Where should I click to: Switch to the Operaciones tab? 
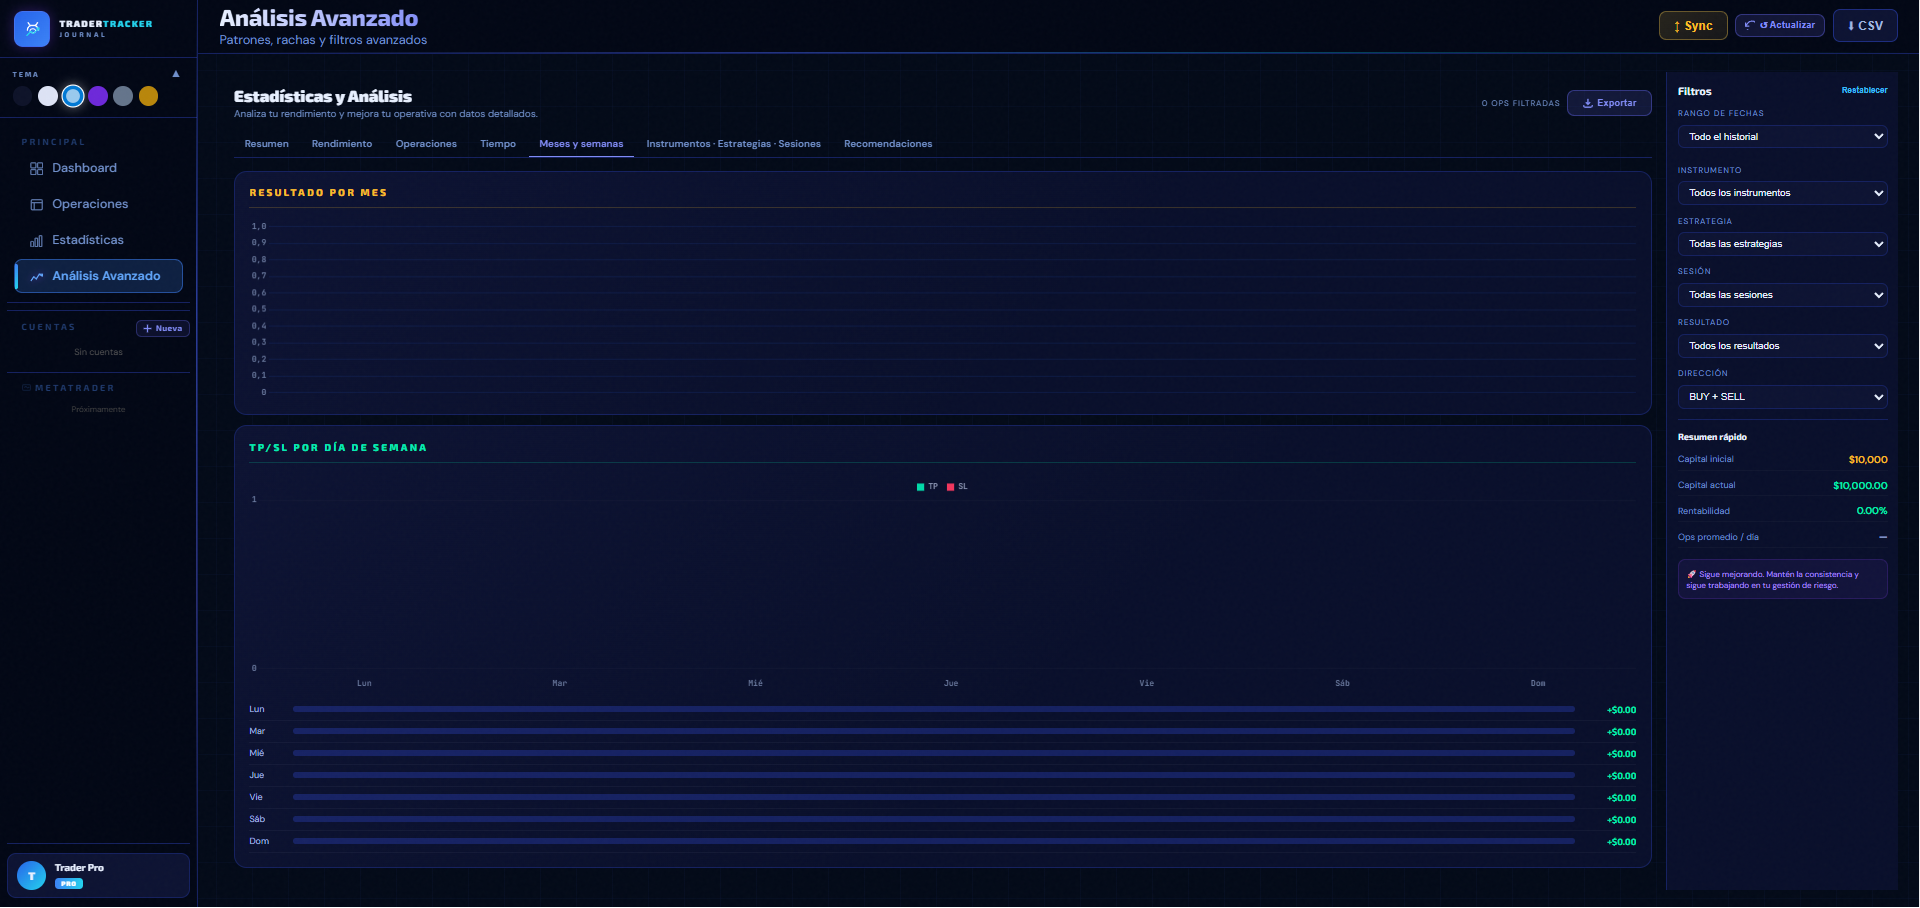click(x=426, y=144)
